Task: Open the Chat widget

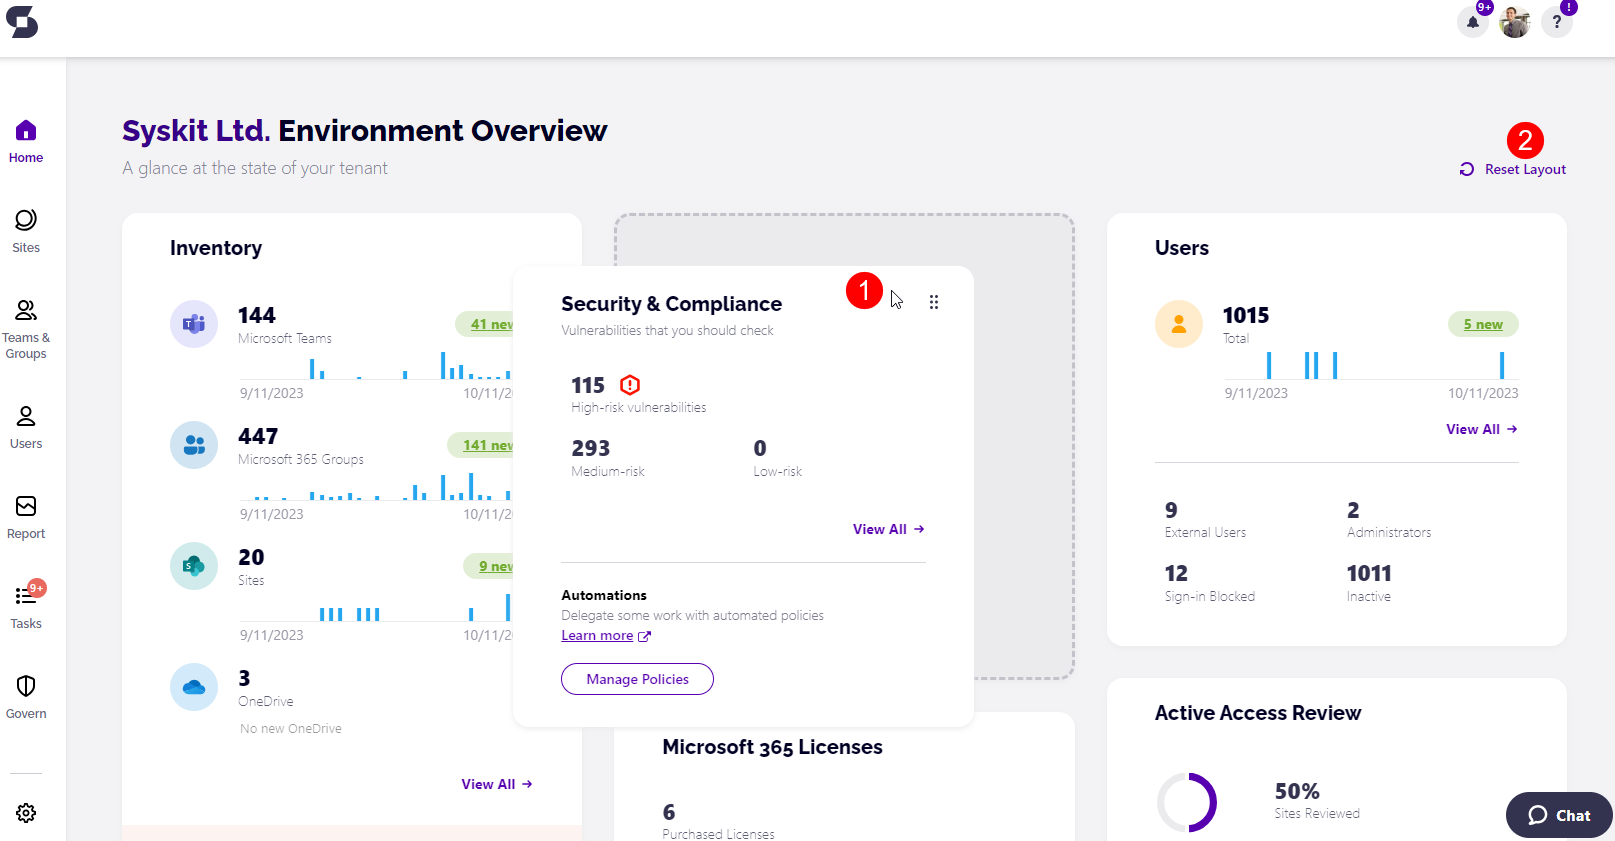Action: pos(1559,815)
